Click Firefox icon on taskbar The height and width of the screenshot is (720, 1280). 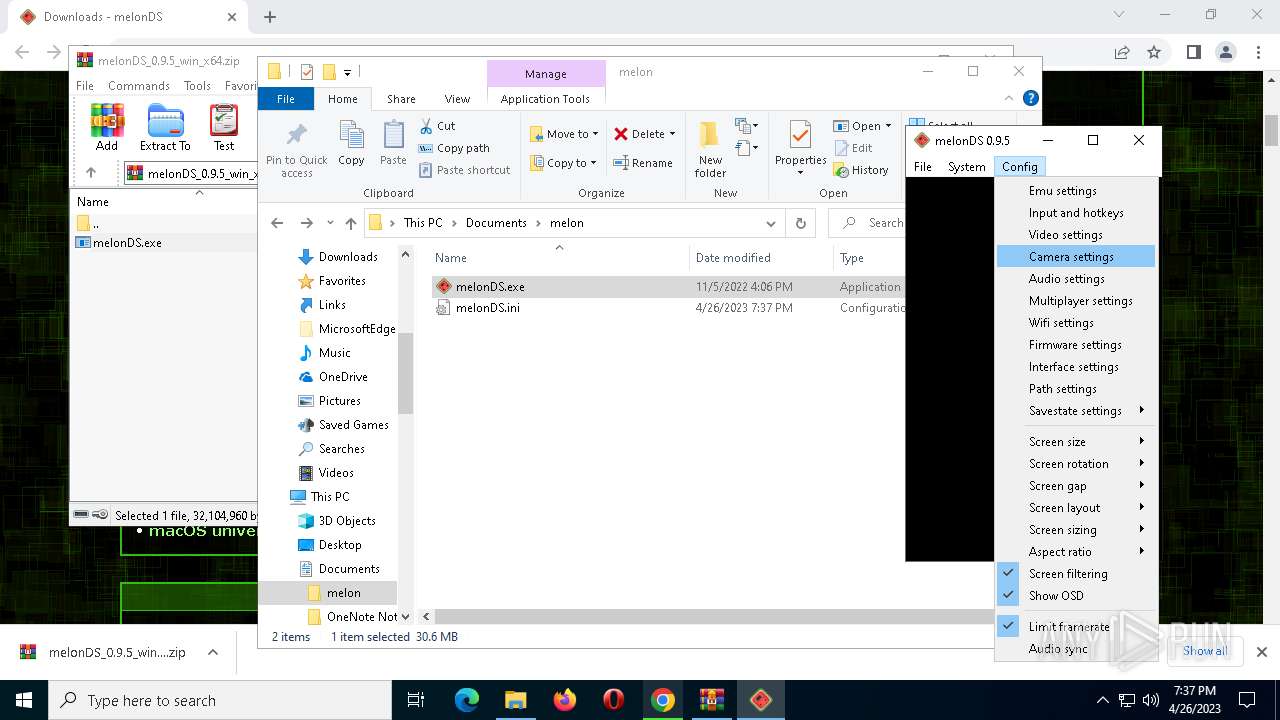pyautogui.click(x=565, y=700)
